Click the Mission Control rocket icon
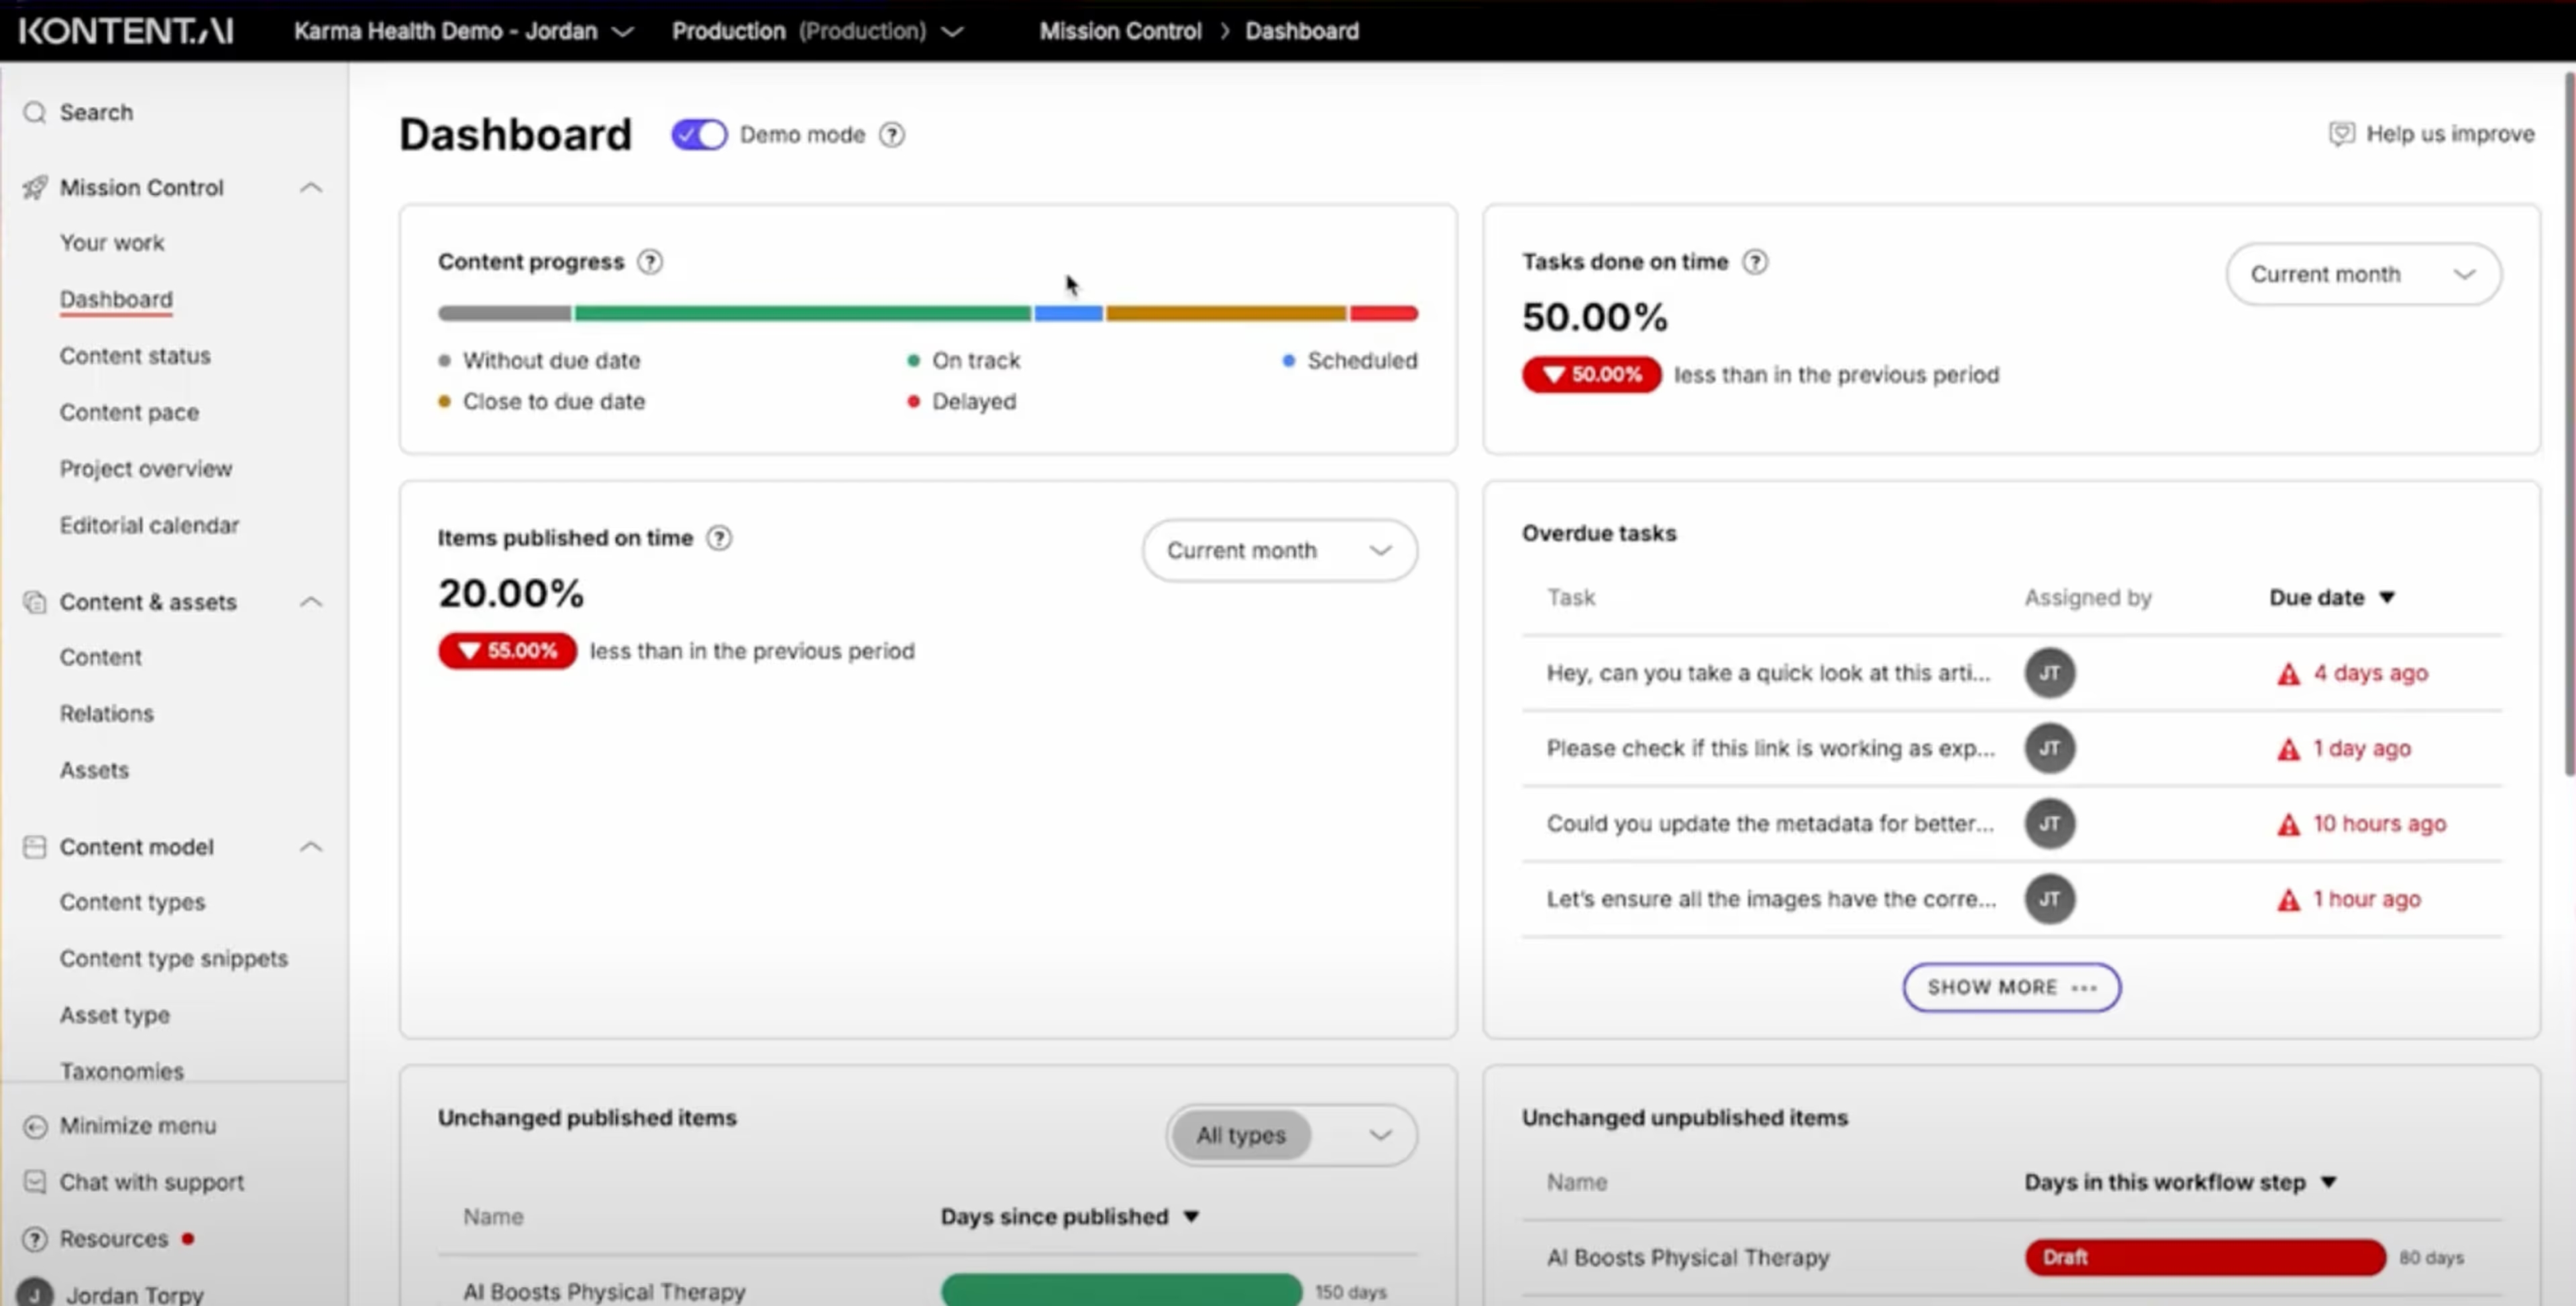 [x=34, y=187]
